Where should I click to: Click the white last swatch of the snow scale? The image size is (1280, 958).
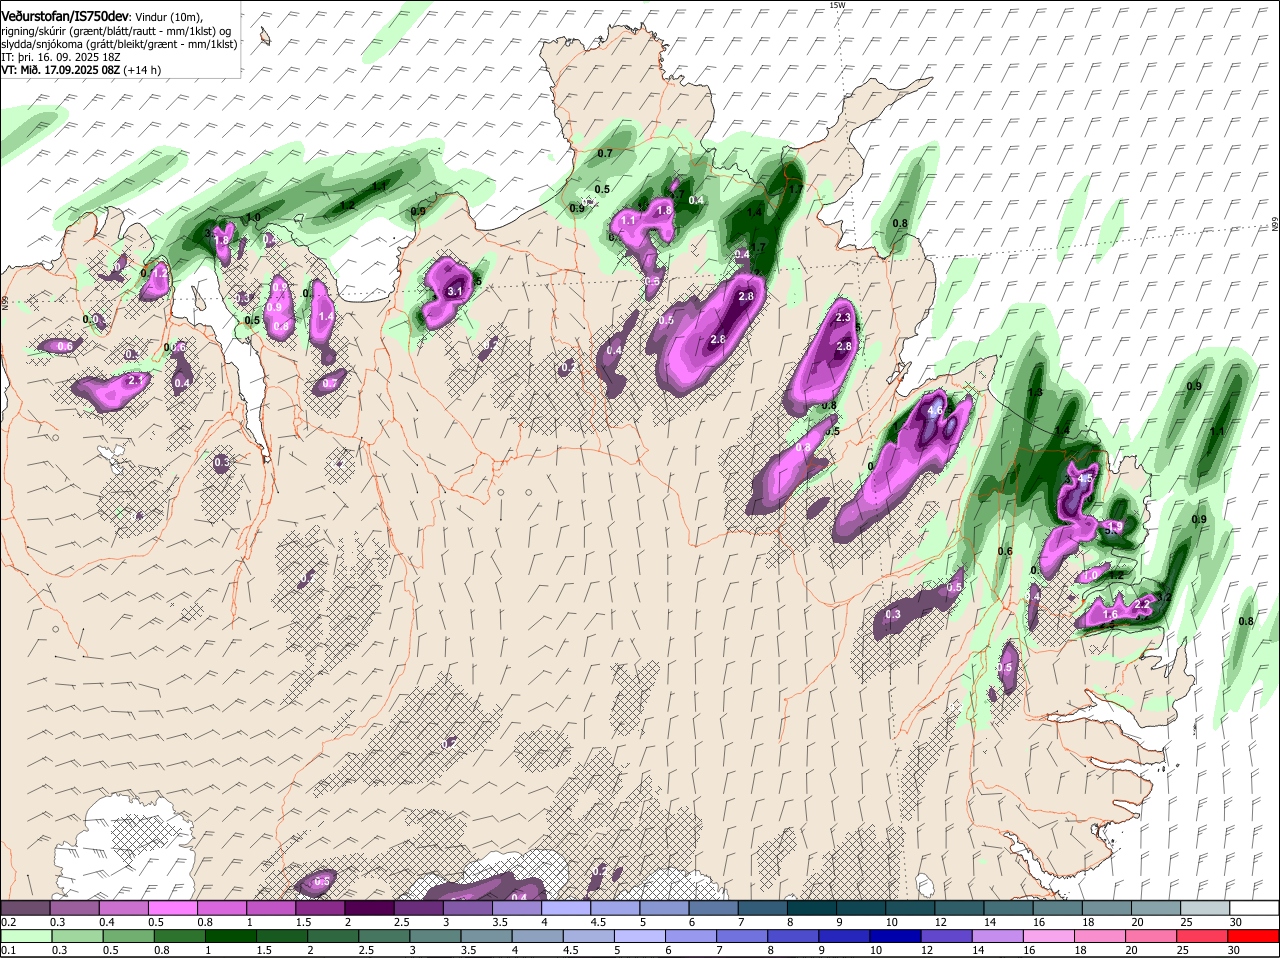(x=1254, y=907)
